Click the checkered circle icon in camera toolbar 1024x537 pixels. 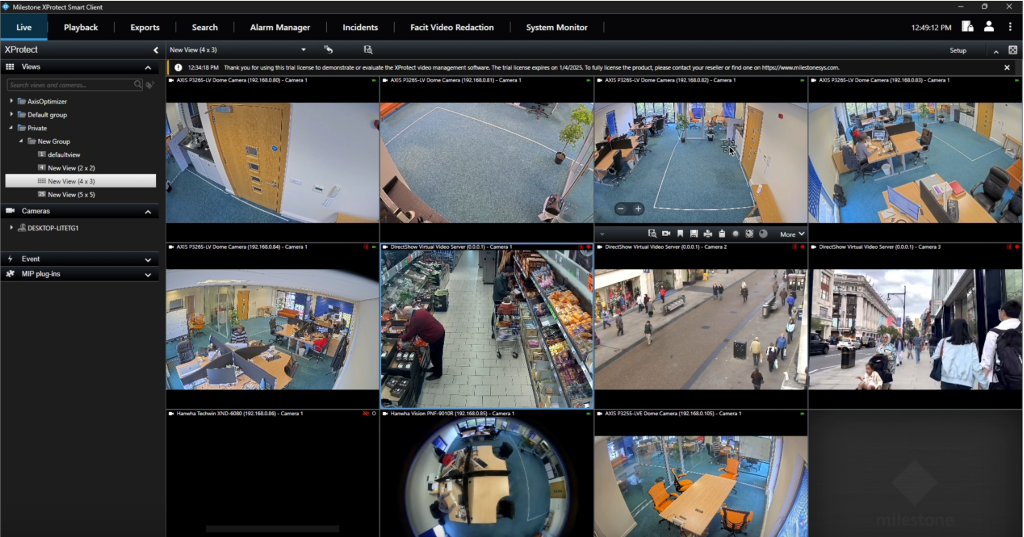[749, 234]
